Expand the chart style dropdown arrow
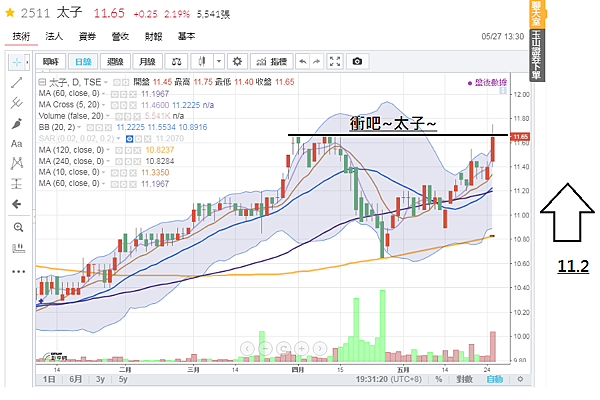 [x=218, y=61]
